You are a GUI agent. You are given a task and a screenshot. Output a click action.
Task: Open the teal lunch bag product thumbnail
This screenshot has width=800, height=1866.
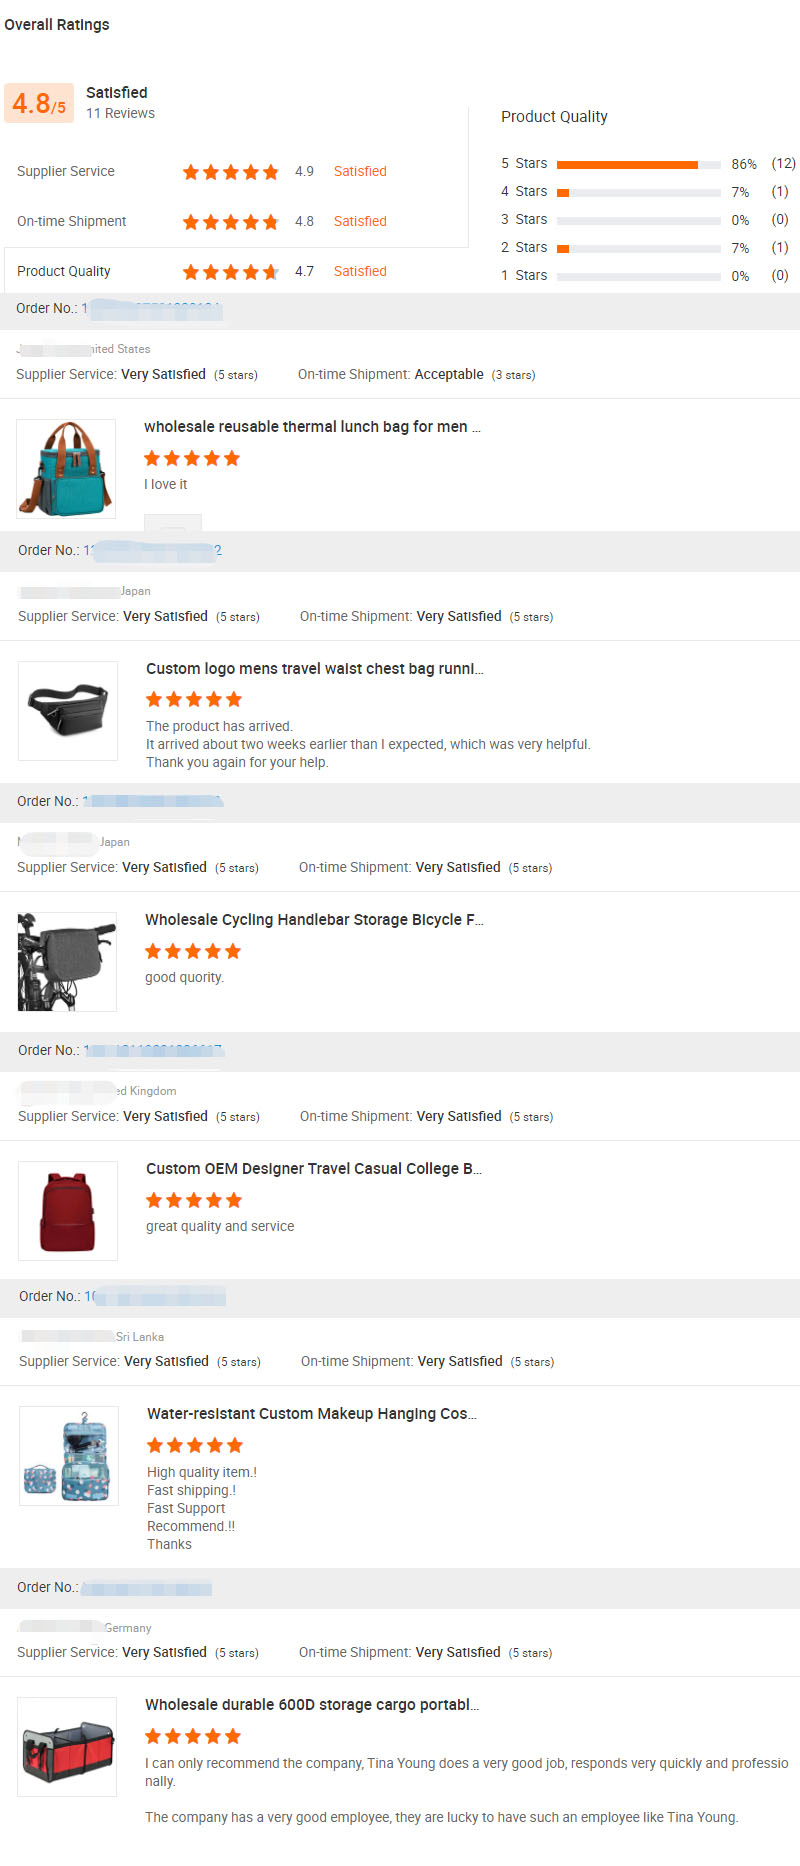(x=66, y=469)
